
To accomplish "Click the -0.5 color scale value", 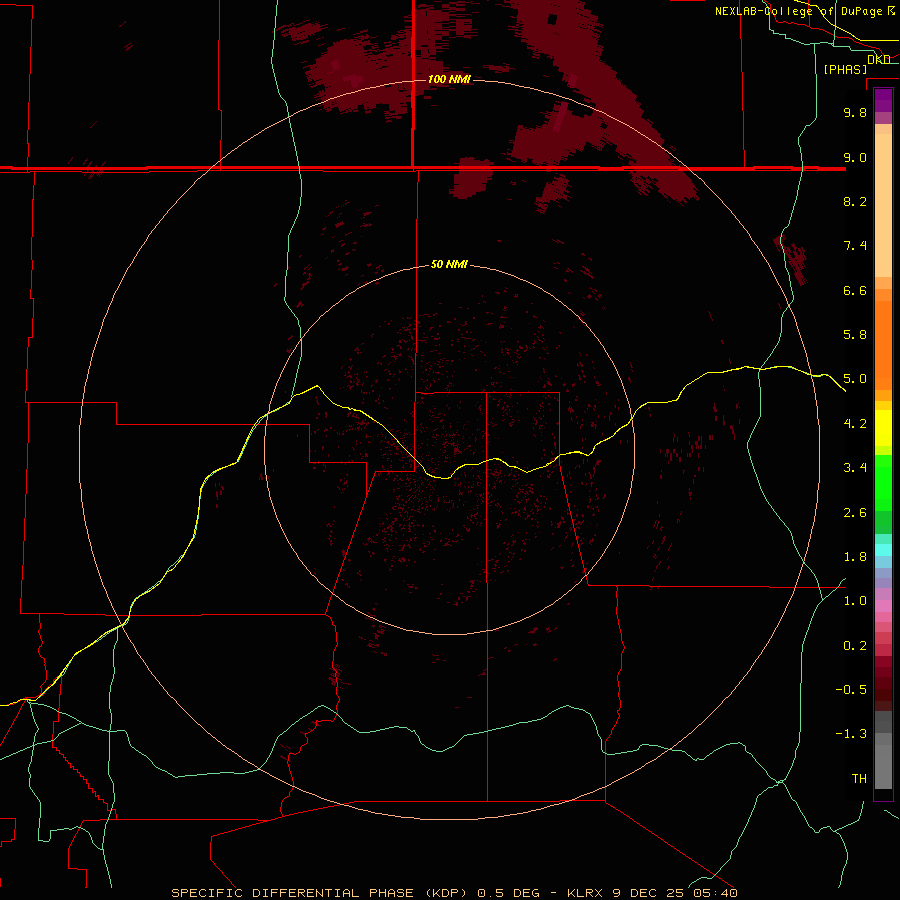I will (851, 690).
